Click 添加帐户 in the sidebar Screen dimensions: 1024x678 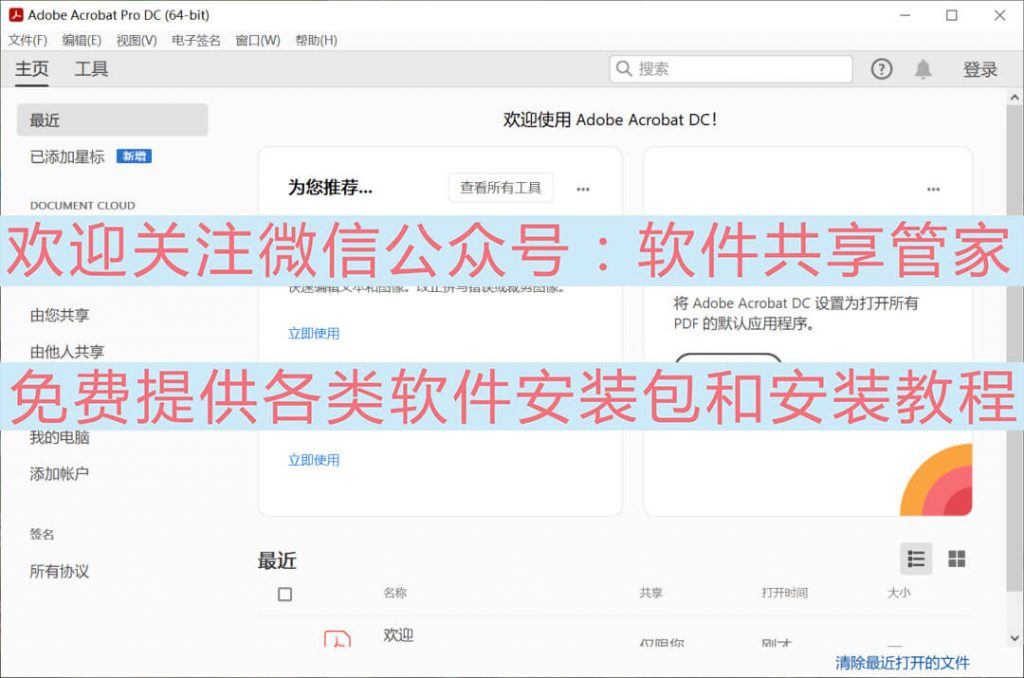pyautogui.click(x=59, y=474)
